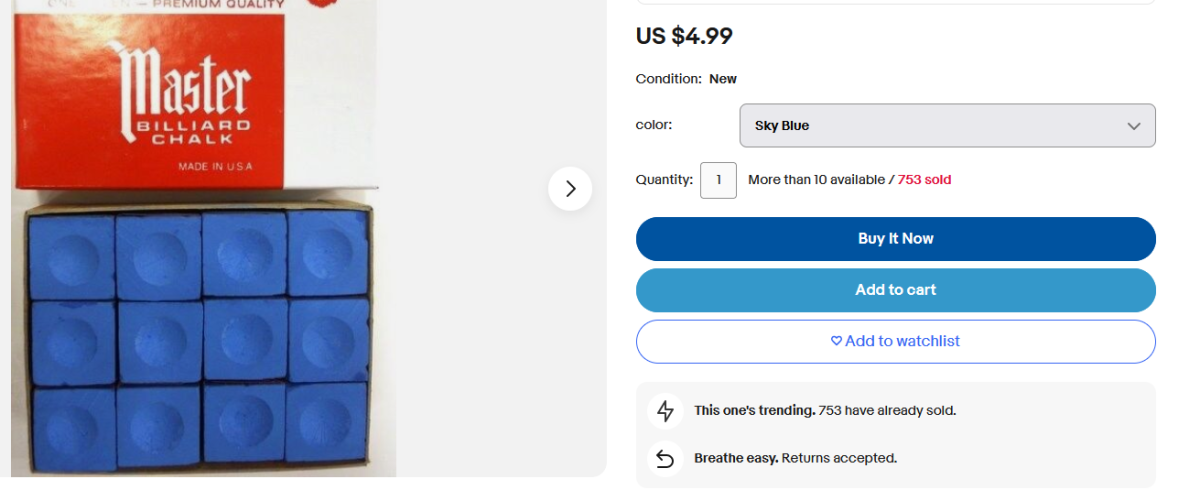Click the heart icon for watchlist
This screenshot has height=490, width=1200.
[836, 341]
